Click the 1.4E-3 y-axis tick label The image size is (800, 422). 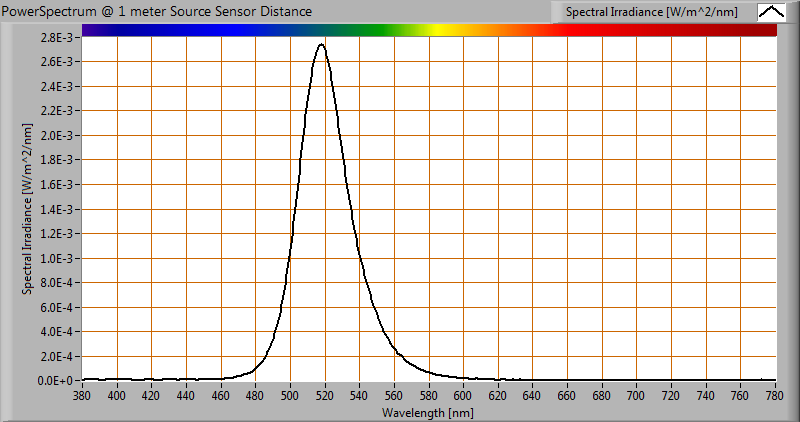pos(55,209)
